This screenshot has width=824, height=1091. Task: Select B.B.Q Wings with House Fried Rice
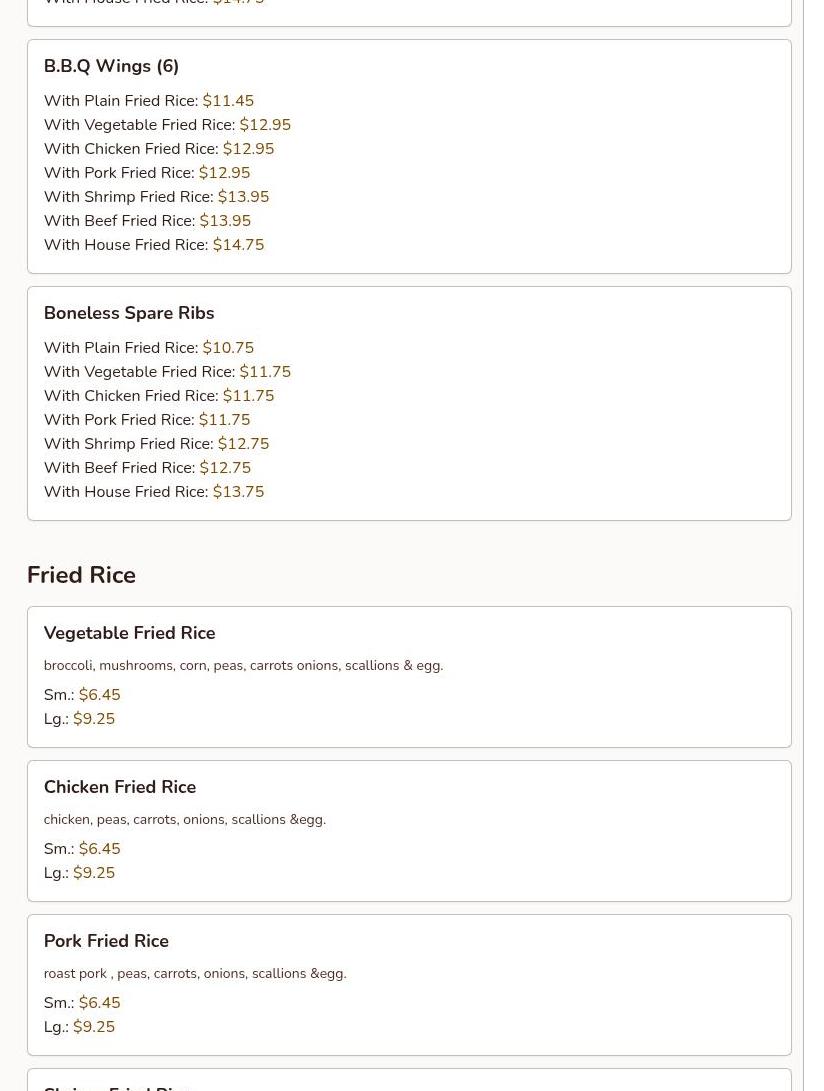pyautogui.click(x=153, y=245)
